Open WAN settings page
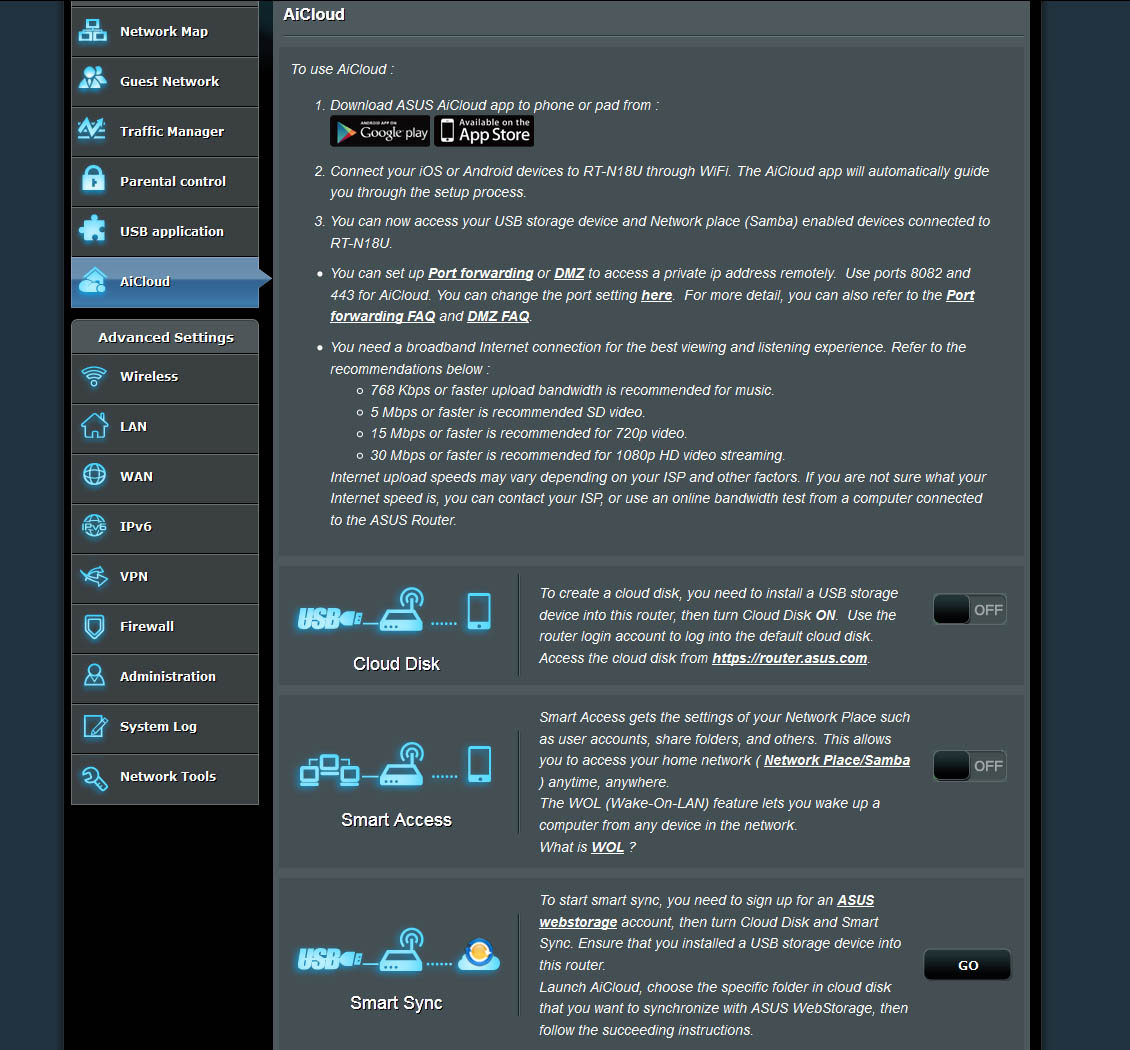 click(165, 477)
